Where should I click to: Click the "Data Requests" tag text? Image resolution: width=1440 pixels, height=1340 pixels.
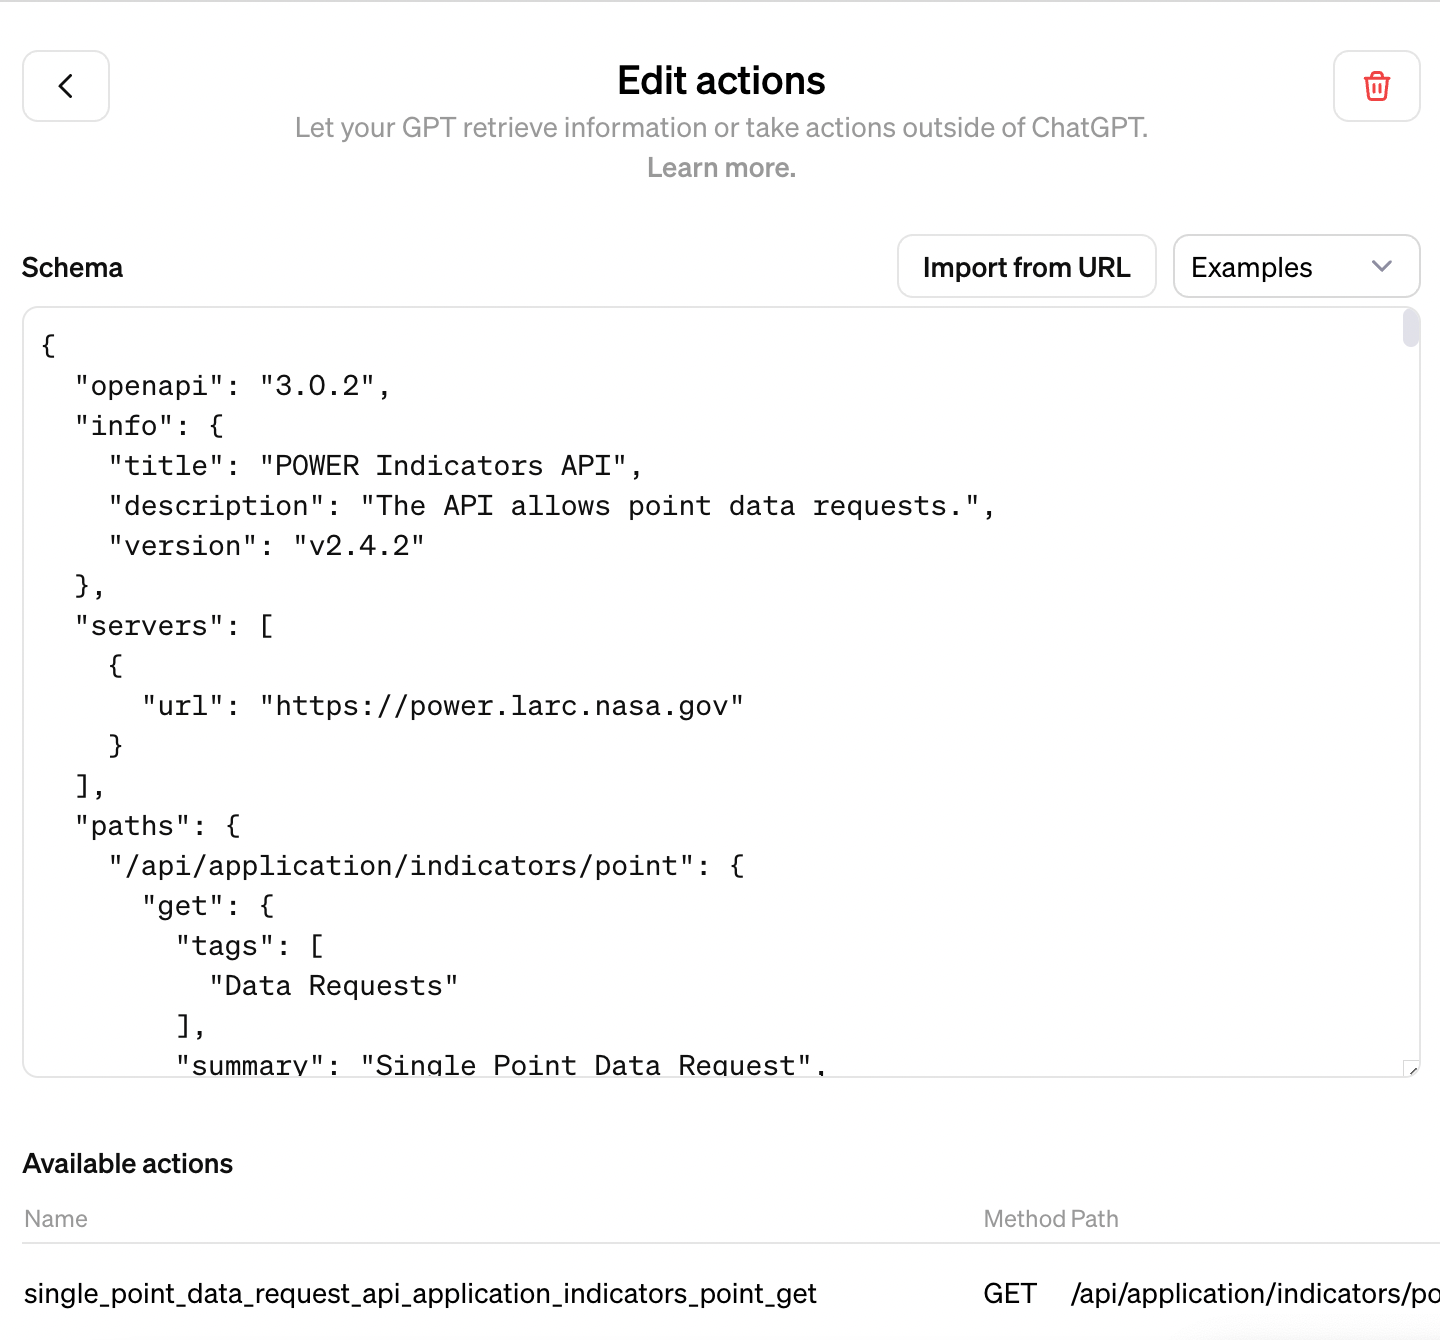coord(334,986)
